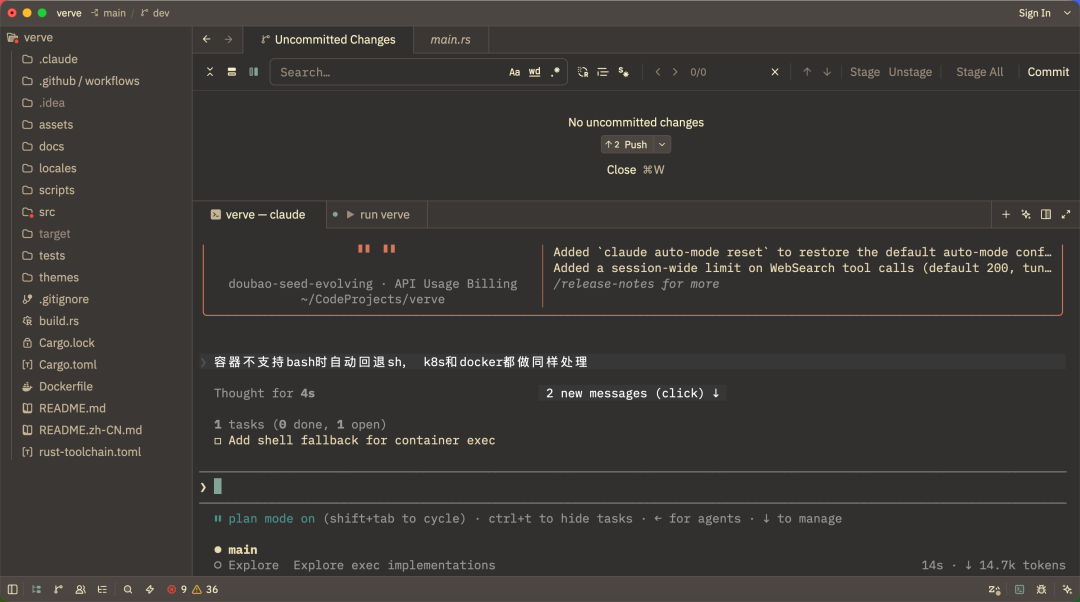Screen dimensions: 1080x602
Task: Select the Uncommitted Changes tab
Action: coord(329,40)
